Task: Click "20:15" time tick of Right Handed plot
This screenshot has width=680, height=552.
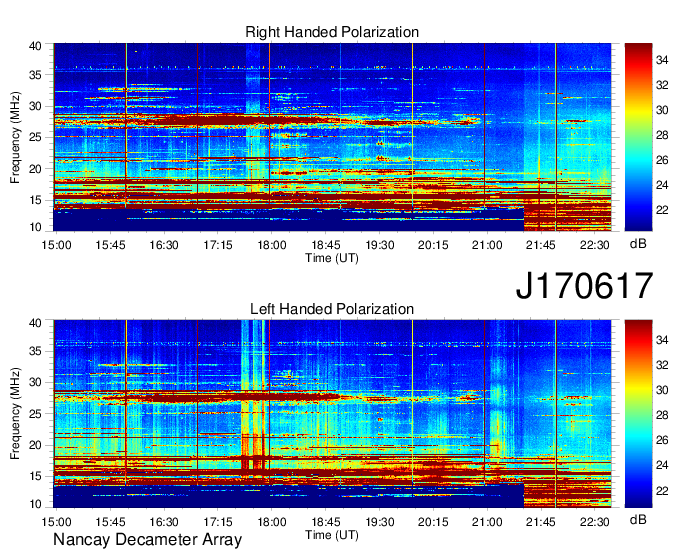Action: point(433,245)
